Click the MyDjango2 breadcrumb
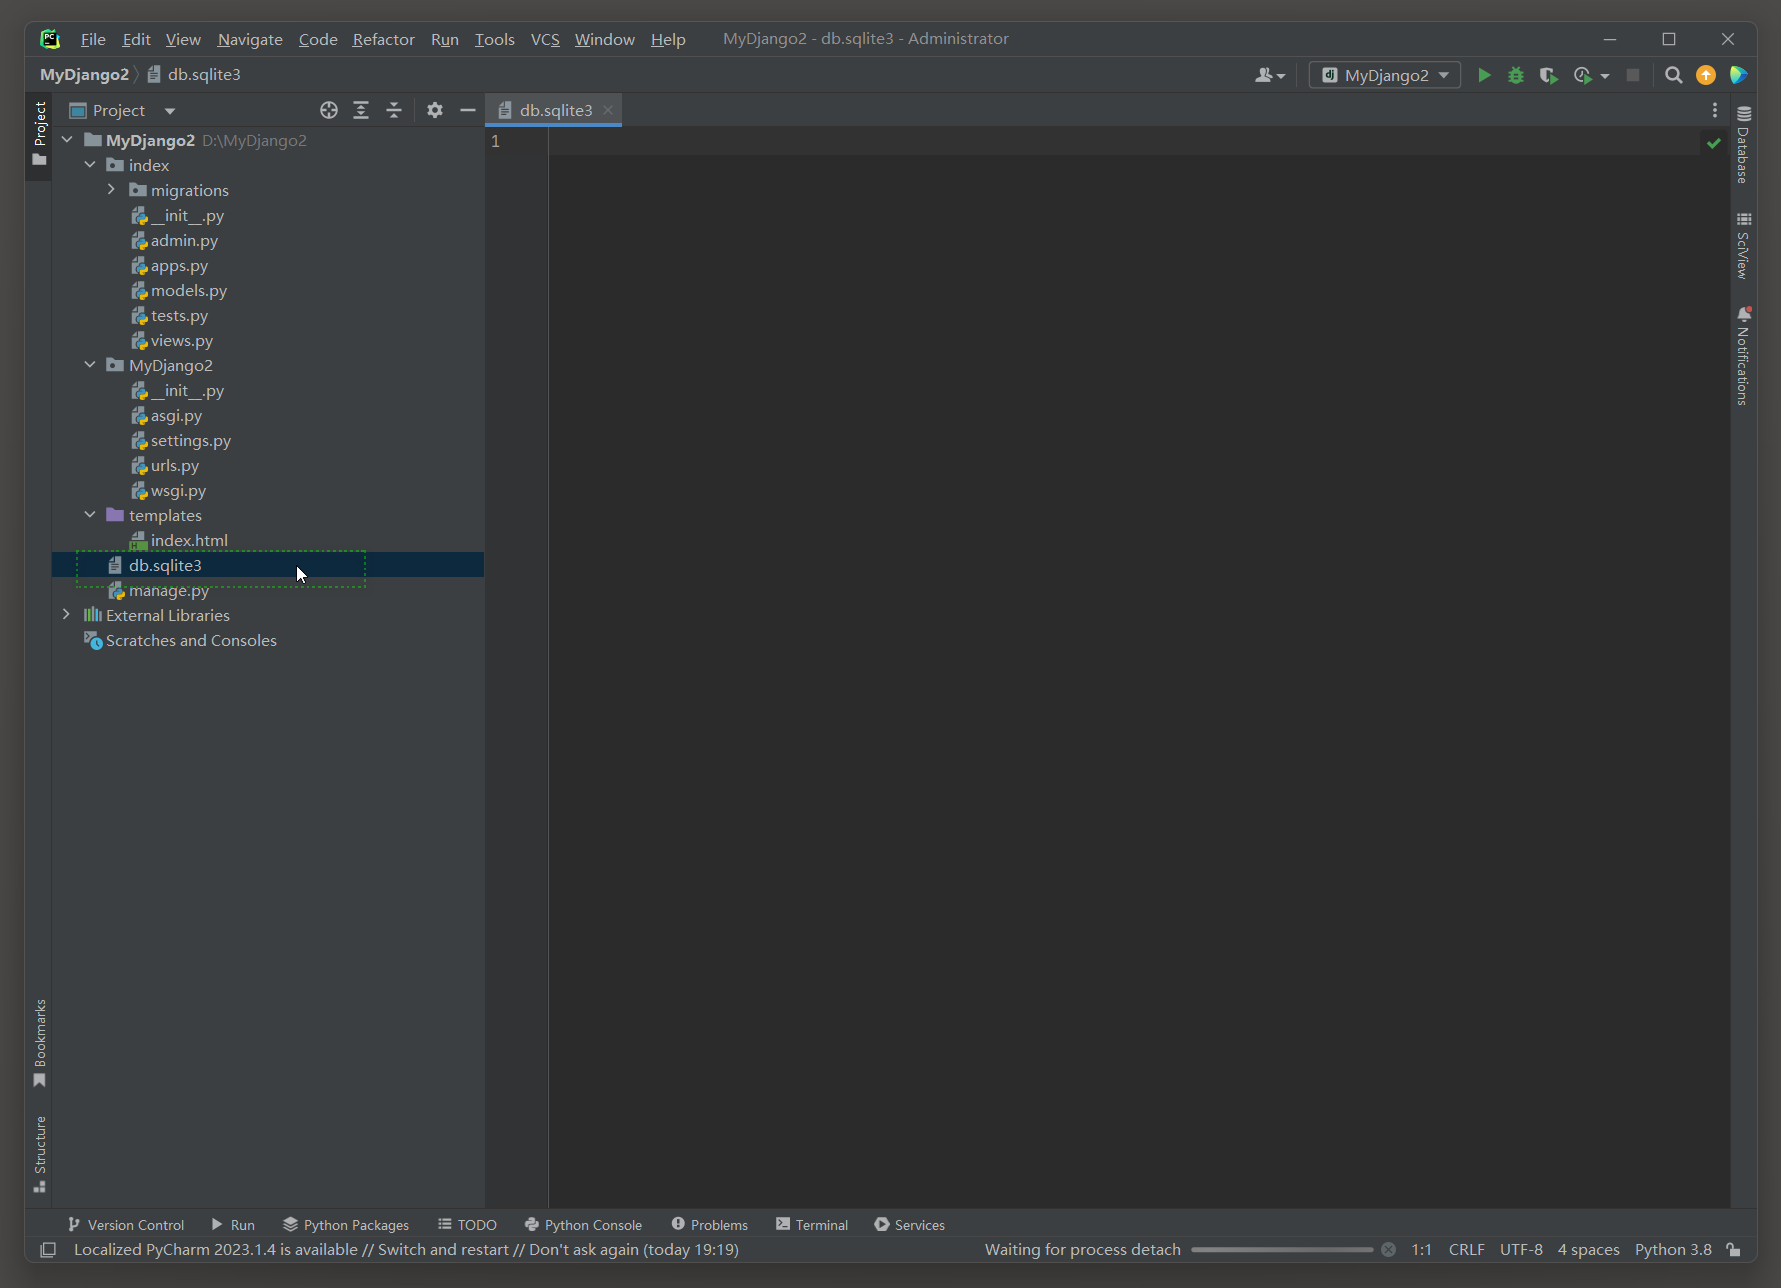 [84, 75]
